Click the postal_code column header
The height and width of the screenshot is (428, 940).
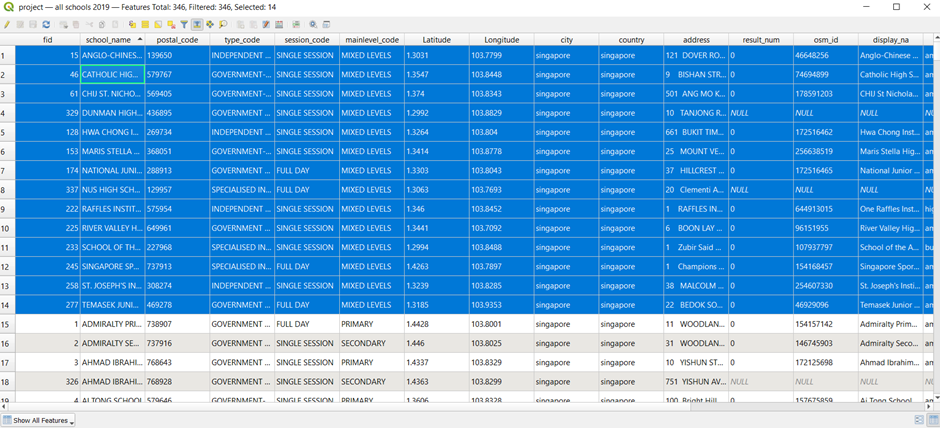click(x=176, y=39)
